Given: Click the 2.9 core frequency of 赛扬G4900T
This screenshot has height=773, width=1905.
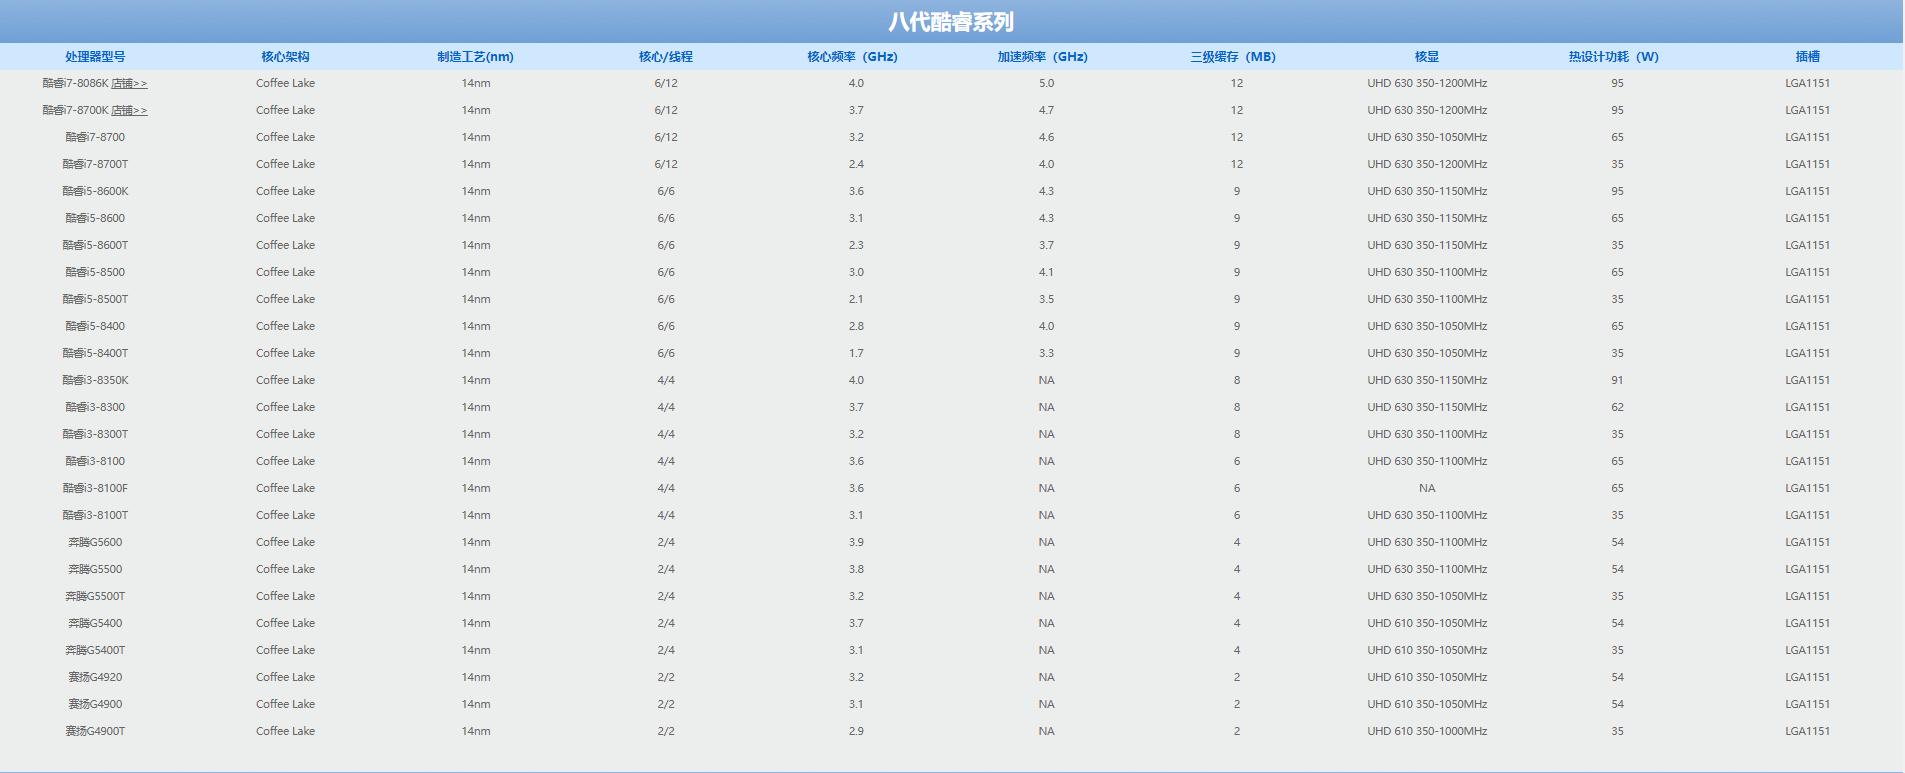Looking at the screenshot, I should click(856, 731).
